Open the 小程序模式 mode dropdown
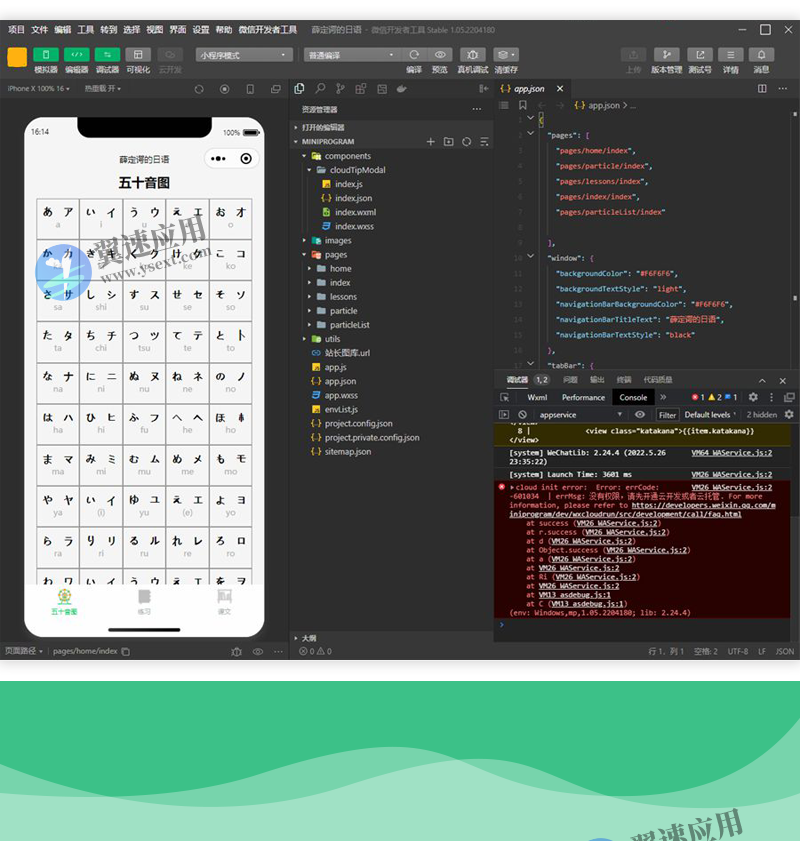The image size is (800, 841). click(244, 55)
